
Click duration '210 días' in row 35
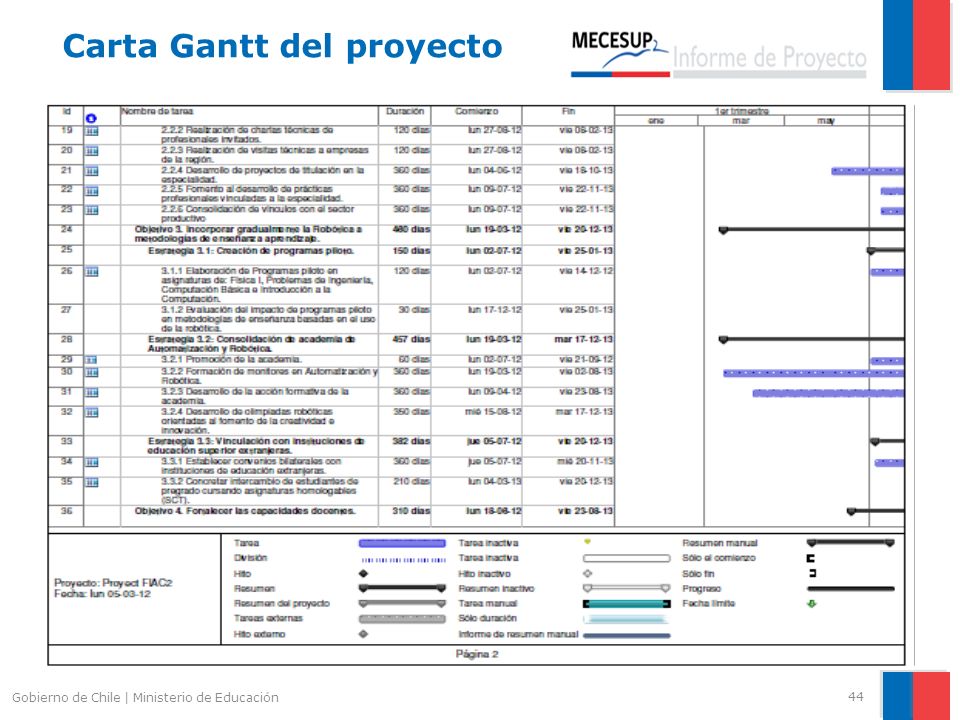pyautogui.click(x=411, y=482)
